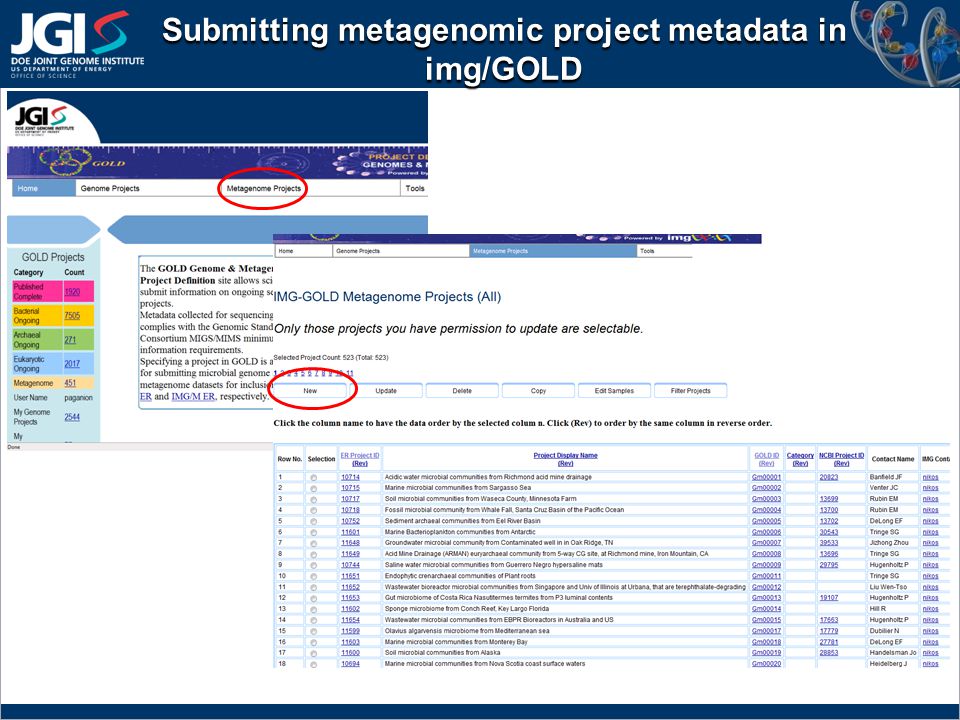Open Archaeal Ongoing count 271 link
The height and width of the screenshot is (720, 960).
point(70,340)
